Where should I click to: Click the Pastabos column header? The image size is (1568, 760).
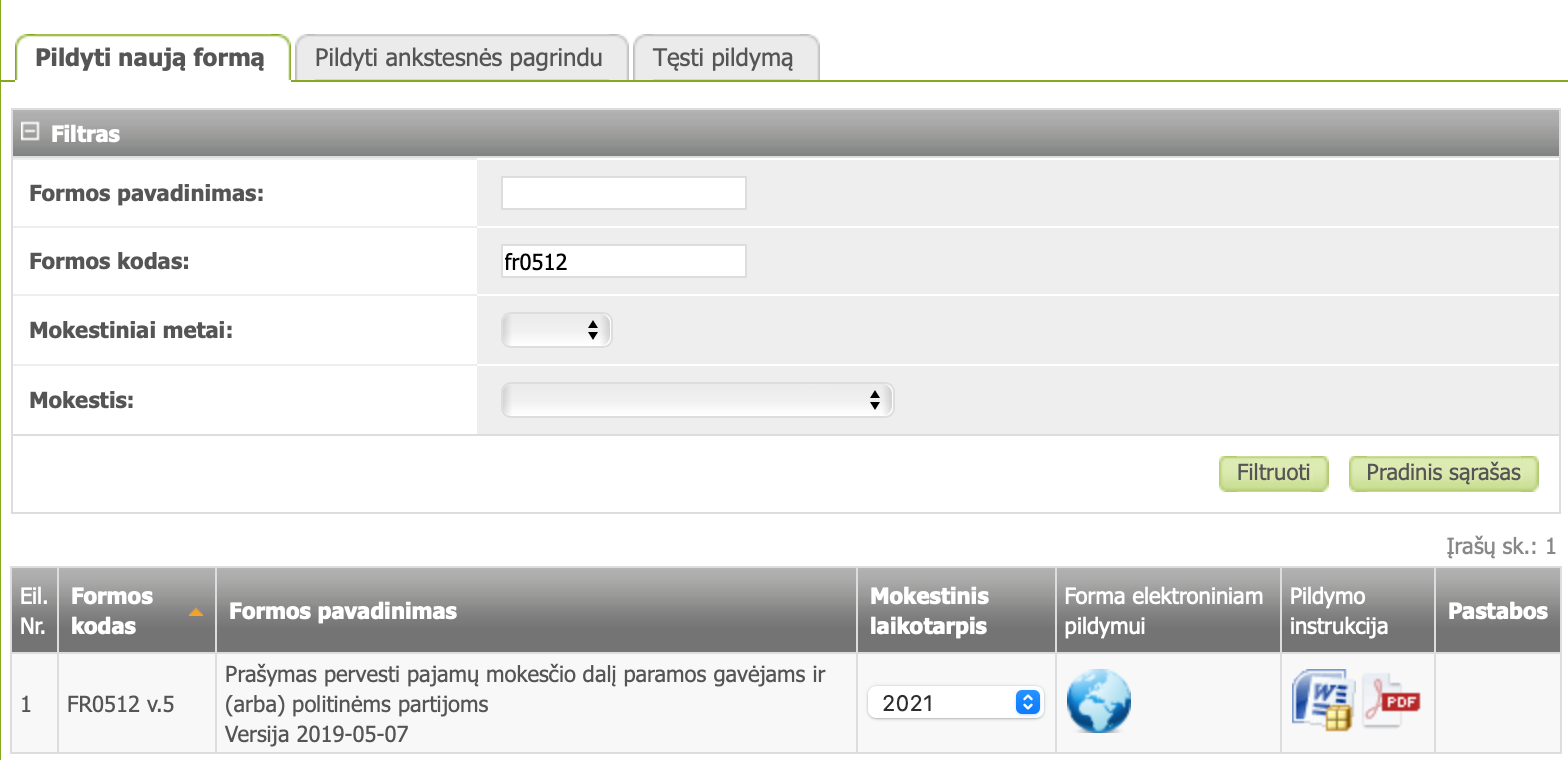(1498, 611)
